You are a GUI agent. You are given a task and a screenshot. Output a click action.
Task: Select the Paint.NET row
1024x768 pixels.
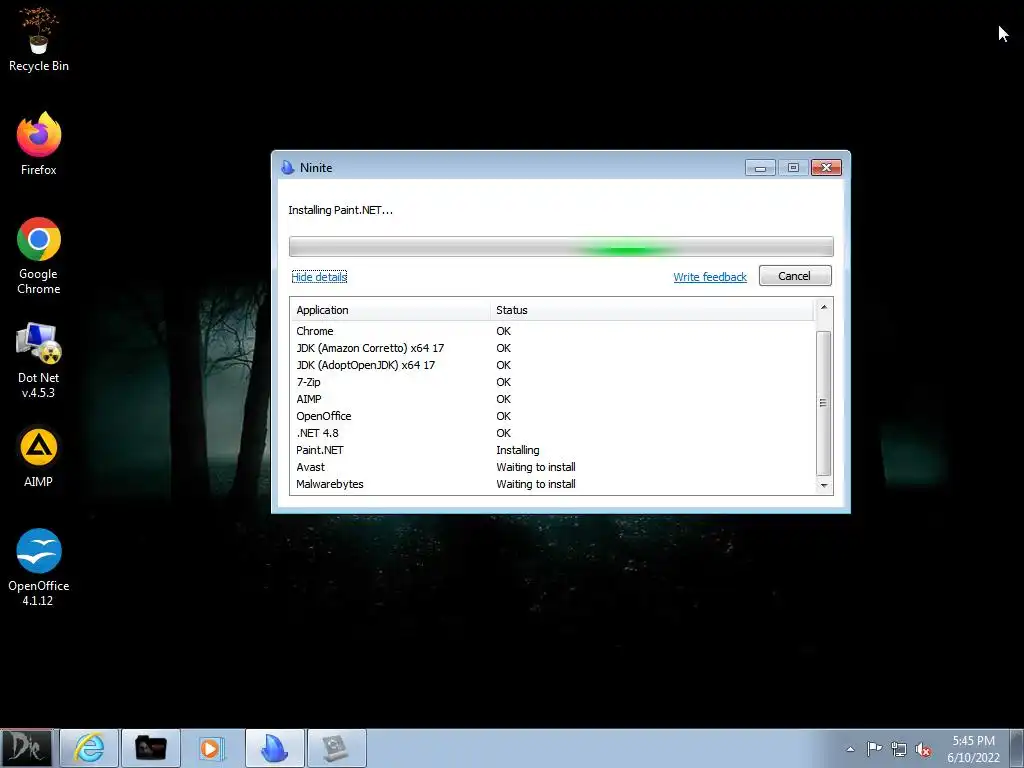(552, 450)
